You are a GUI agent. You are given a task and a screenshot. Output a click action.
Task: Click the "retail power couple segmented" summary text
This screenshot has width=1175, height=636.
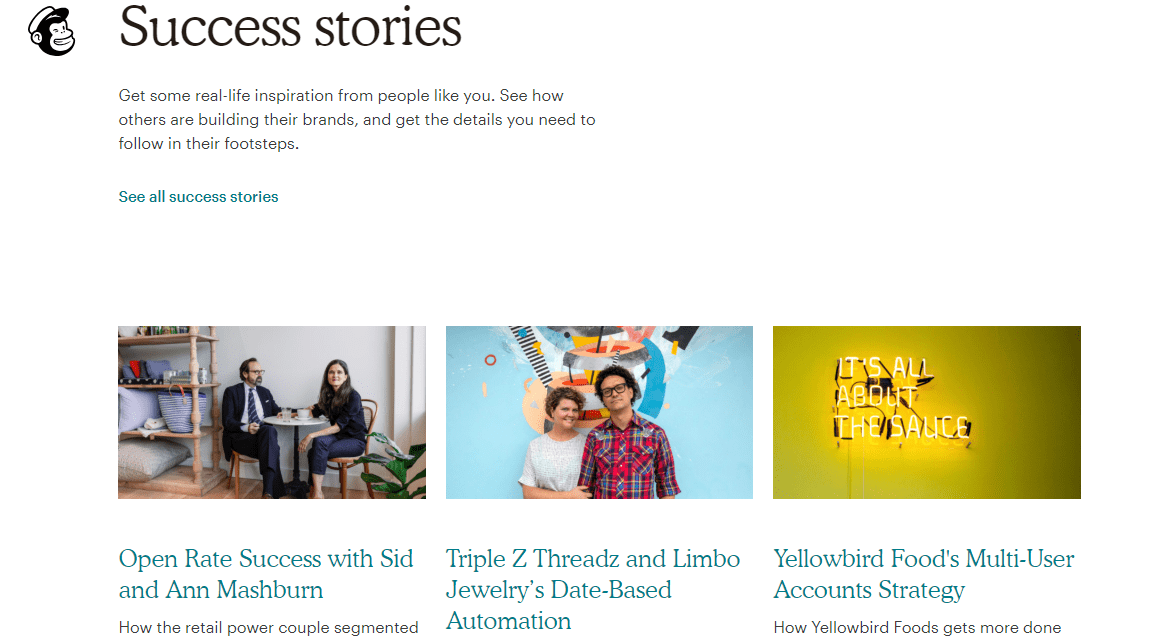(268, 628)
